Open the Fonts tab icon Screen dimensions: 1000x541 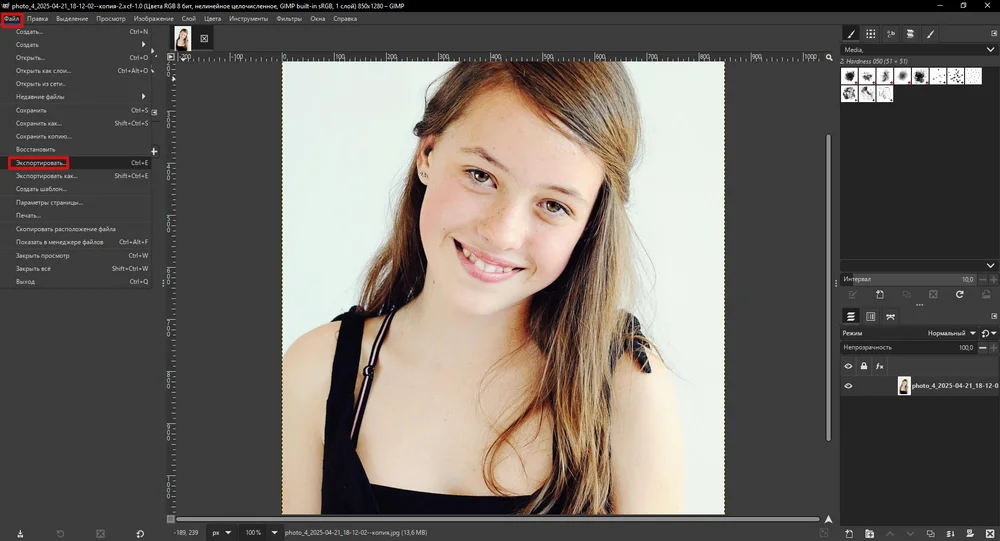tap(891, 34)
